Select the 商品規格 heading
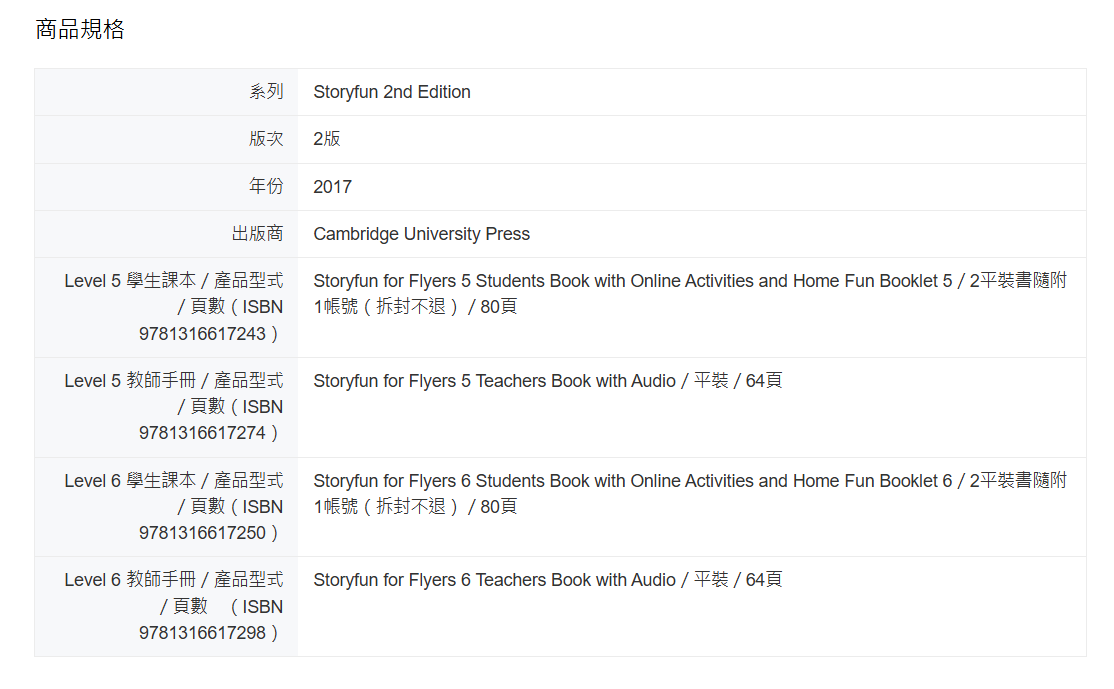This screenshot has width=1114, height=689. [80, 29]
